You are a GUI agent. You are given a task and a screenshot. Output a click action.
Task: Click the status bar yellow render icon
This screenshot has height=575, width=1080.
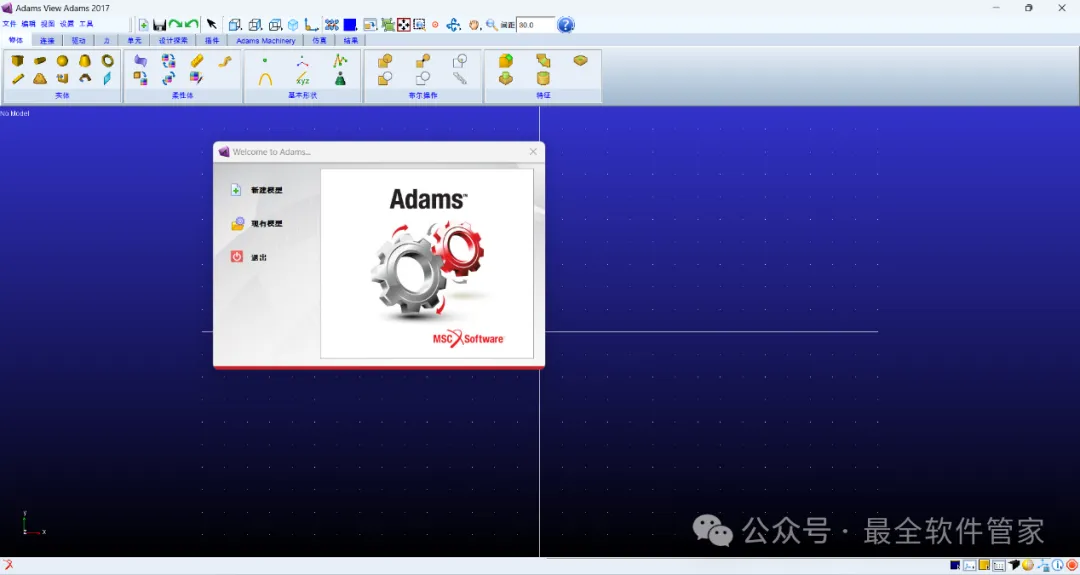pos(984,566)
